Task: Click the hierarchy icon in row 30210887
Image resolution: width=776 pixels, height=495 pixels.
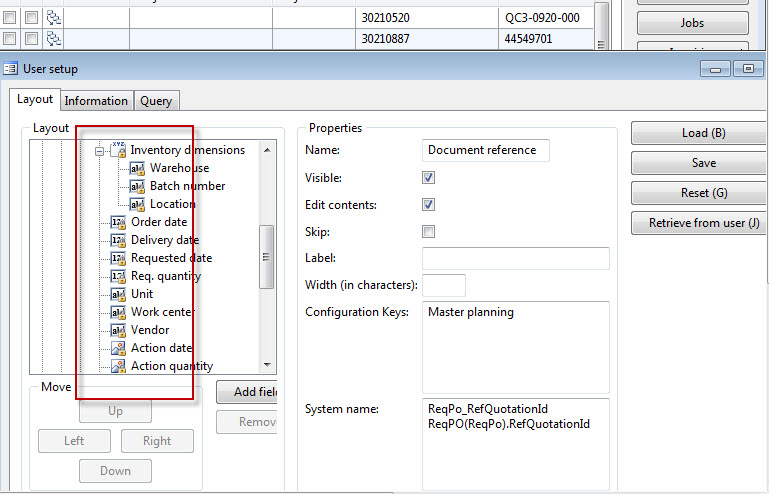Action: coord(53,39)
